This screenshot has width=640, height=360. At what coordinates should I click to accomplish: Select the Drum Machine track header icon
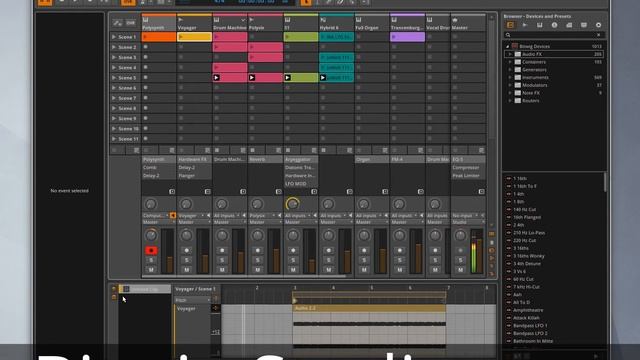[x=217, y=20]
